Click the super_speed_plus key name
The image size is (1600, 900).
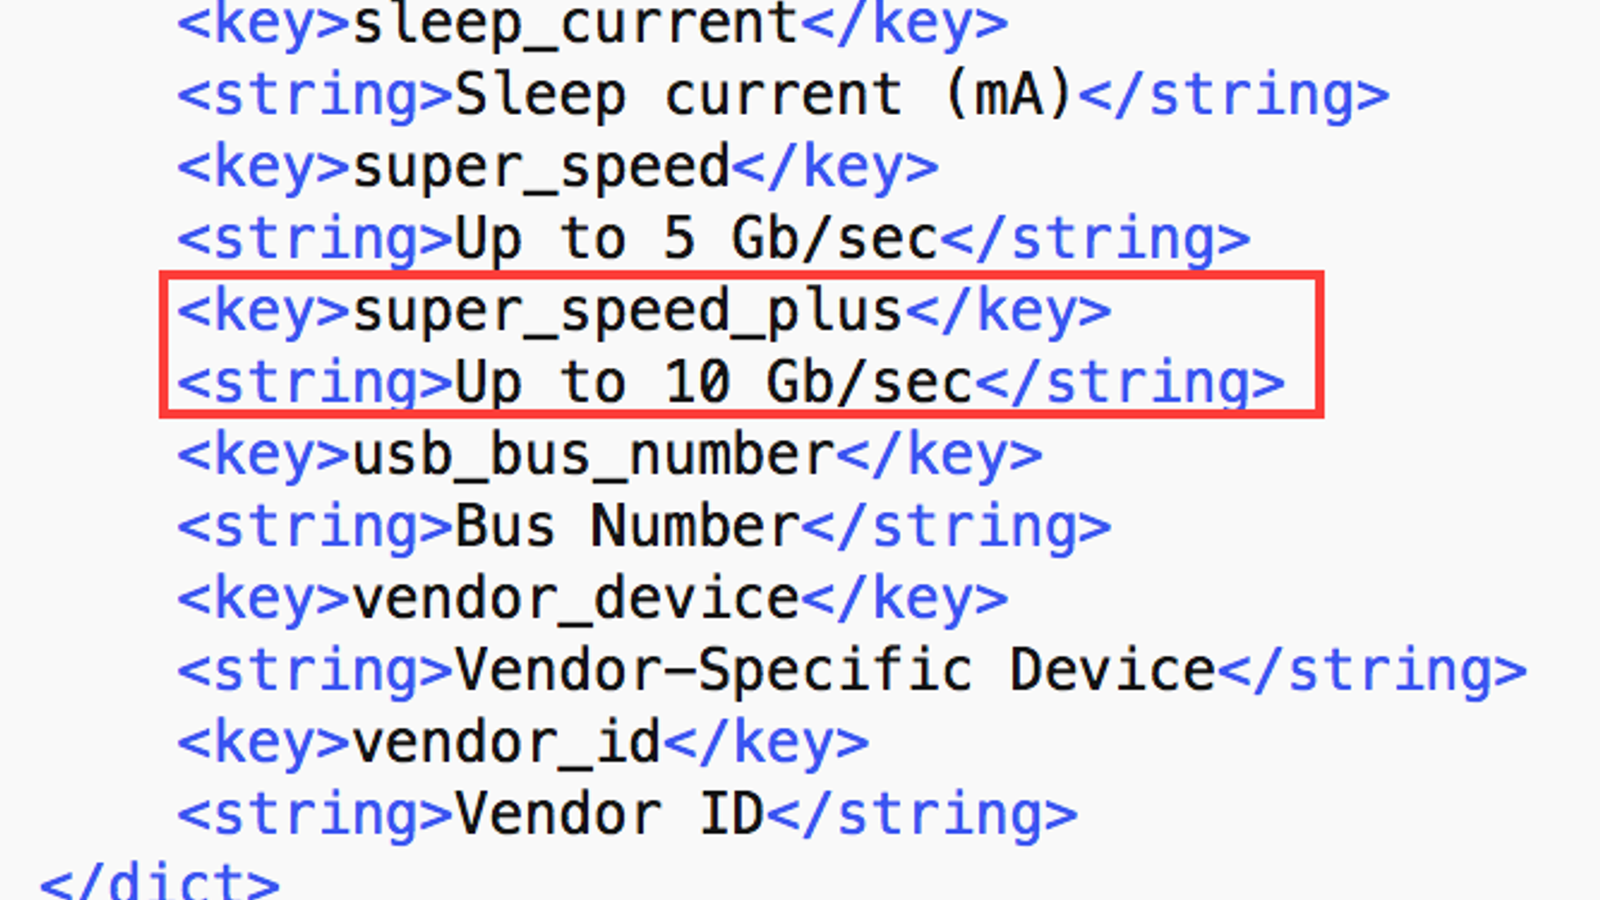click(x=628, y=311)
